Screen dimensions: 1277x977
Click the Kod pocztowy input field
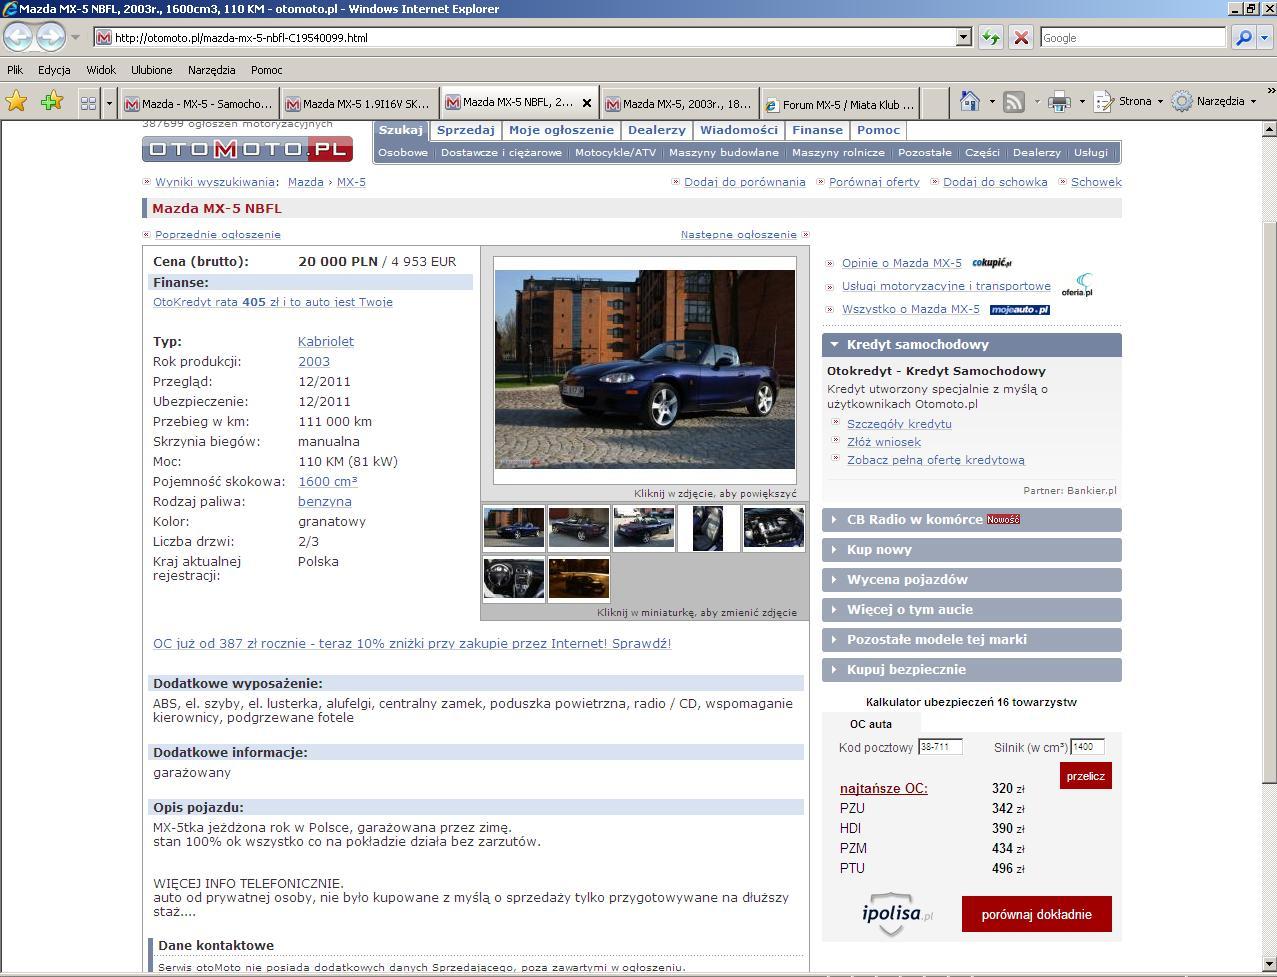[x=940, y=747]
